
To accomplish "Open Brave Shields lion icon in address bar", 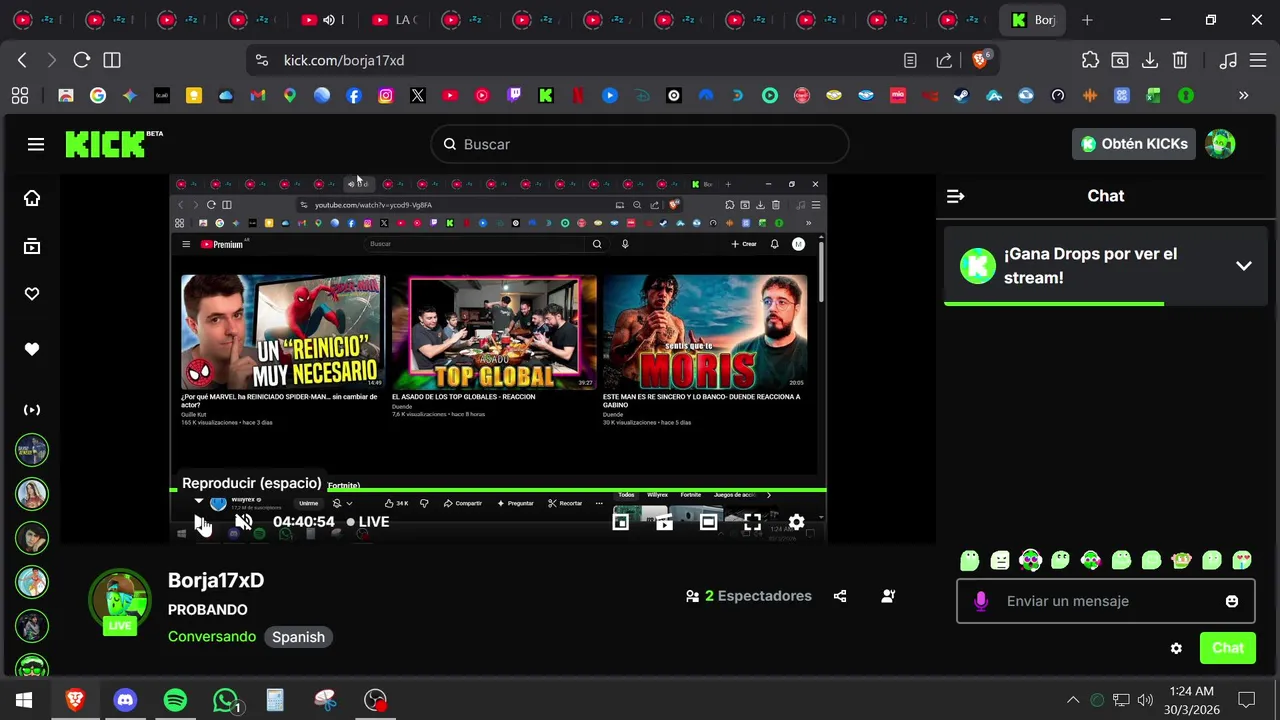I will 981,60.
